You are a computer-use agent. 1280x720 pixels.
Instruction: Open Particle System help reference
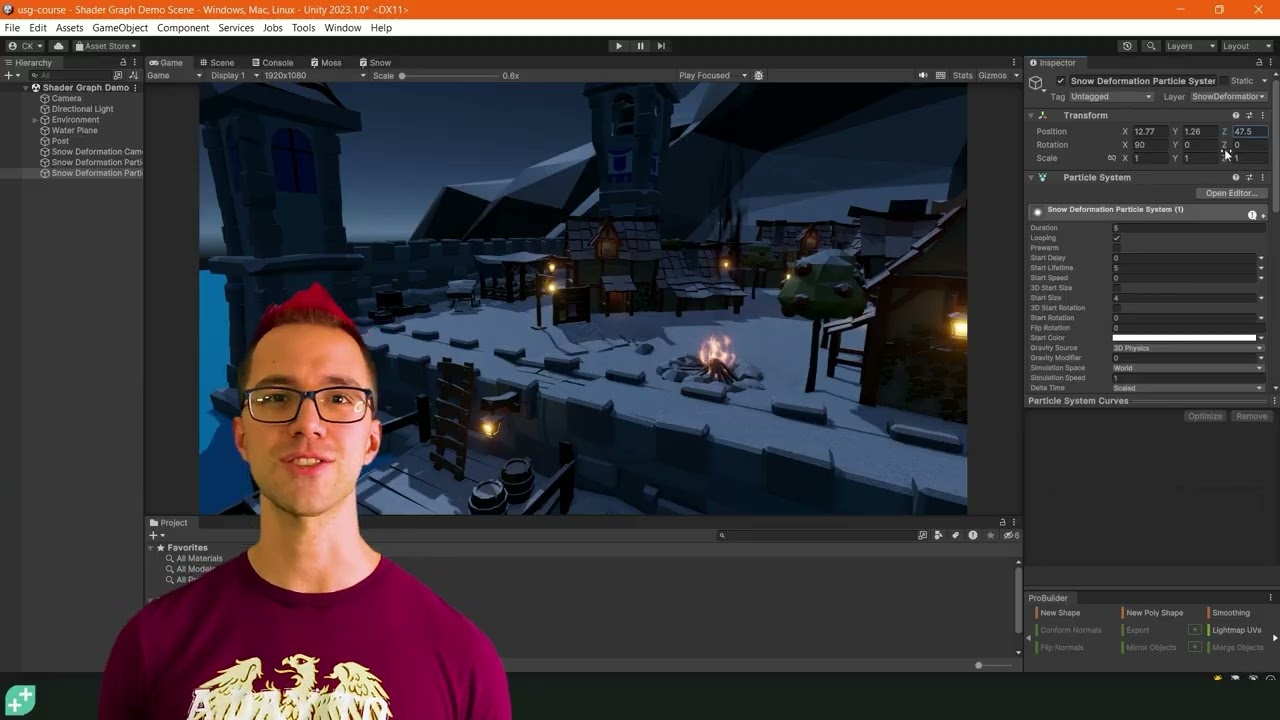(x=1236, y=177)
